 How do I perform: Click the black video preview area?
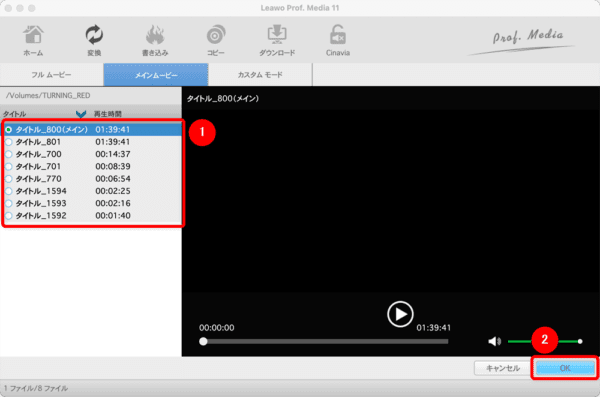coord(391,201)
